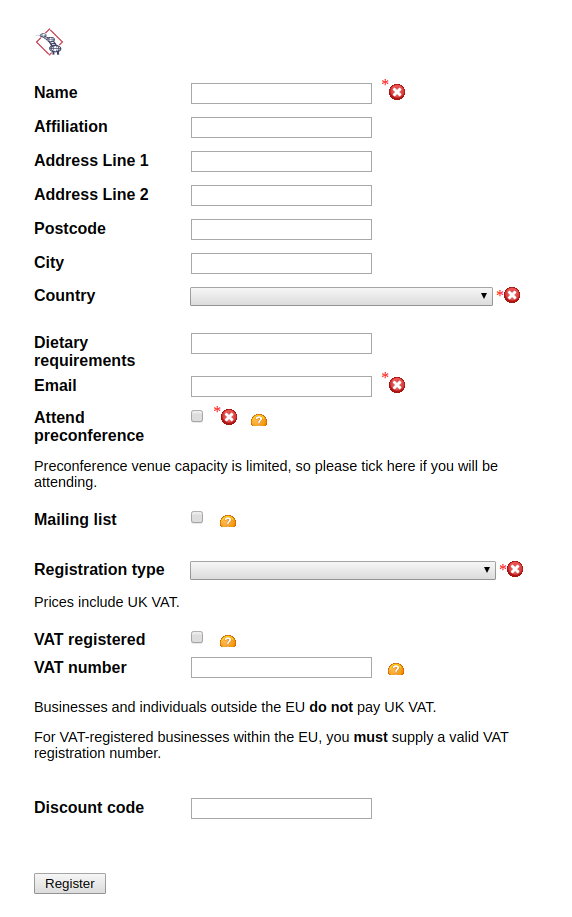The image size is (572, 917).
Task: Check the VAT registered checkbox
Action: coord(197,637)
